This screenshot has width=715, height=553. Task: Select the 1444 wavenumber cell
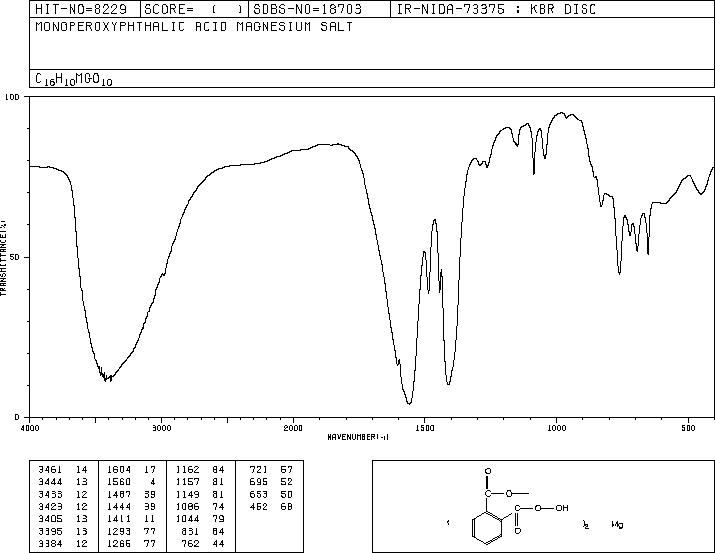(119, 506)
